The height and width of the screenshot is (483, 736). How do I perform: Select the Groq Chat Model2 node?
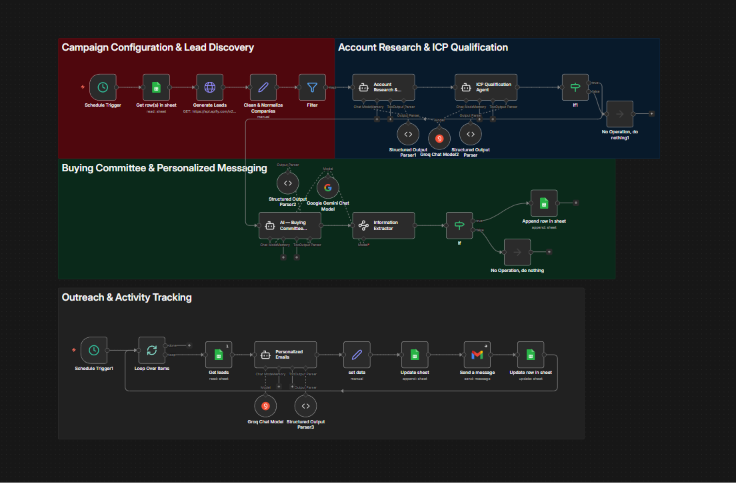click(x=439, y=138)
